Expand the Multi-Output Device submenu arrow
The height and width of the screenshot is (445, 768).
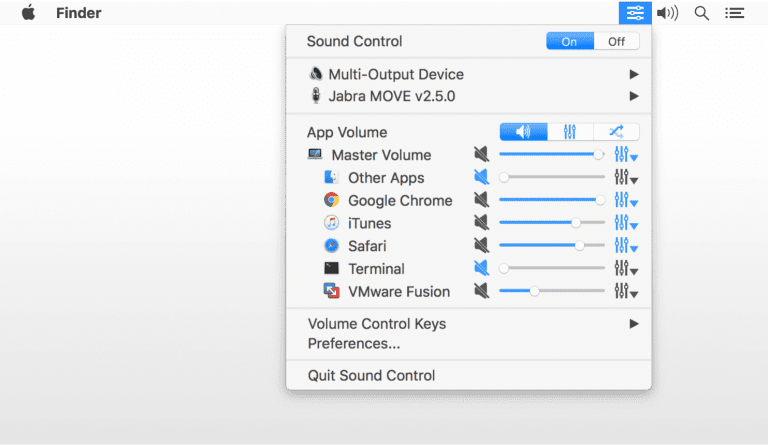(634, 74)
